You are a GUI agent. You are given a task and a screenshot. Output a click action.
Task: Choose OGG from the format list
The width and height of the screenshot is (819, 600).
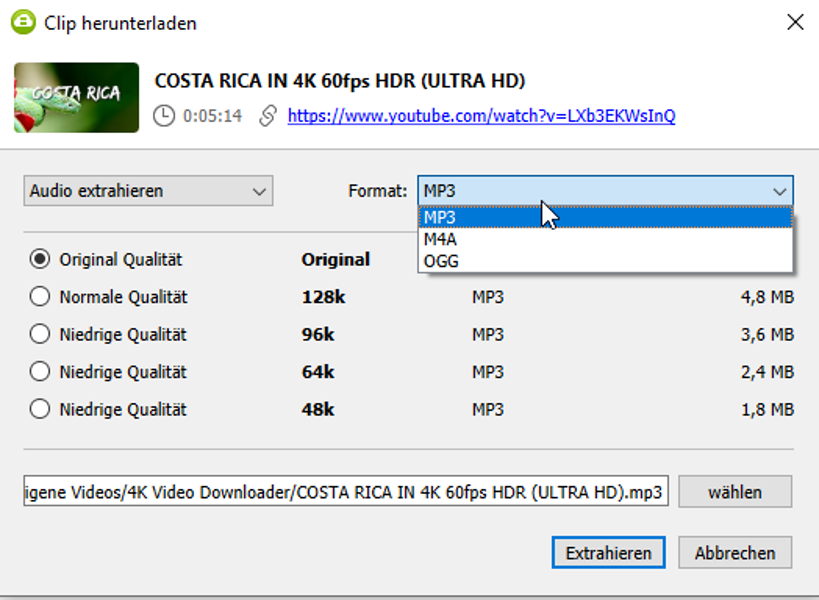[605, 261]
